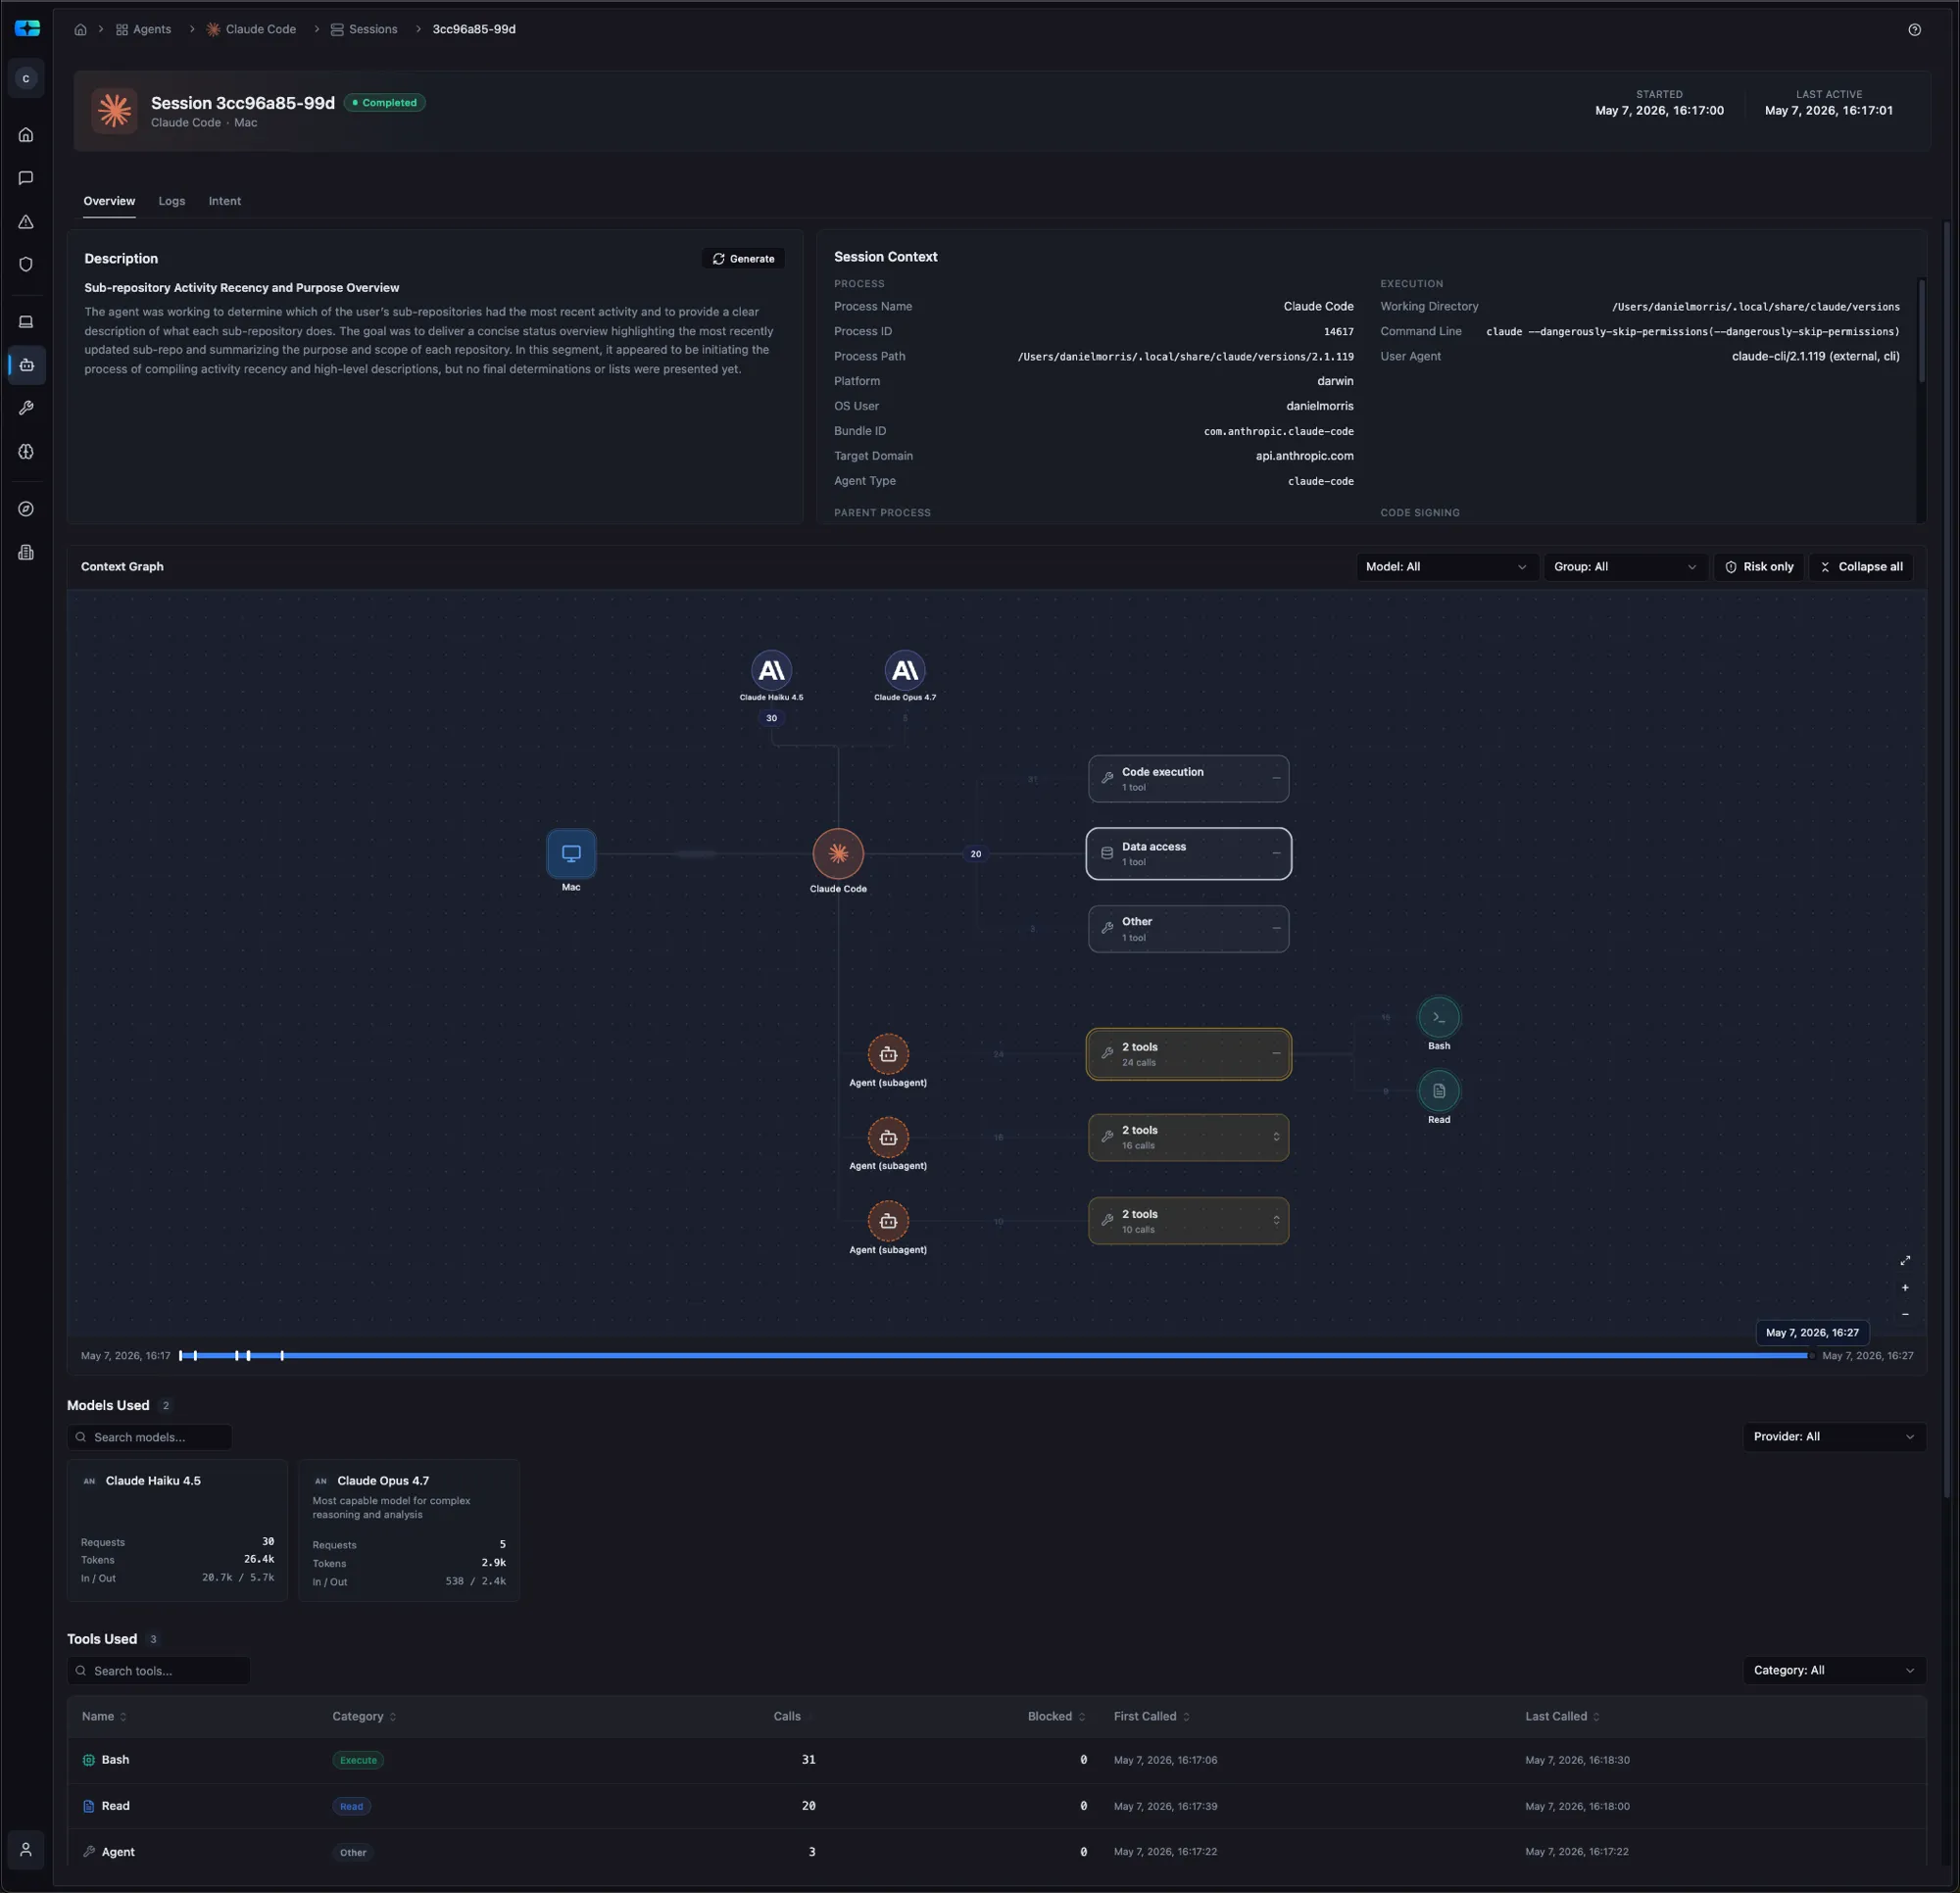Viewport: 1960px width, 1893px height.
Task: Click the timeline handle at May 7, 2026, 16:27
Action: (x=1811, y=1356)
